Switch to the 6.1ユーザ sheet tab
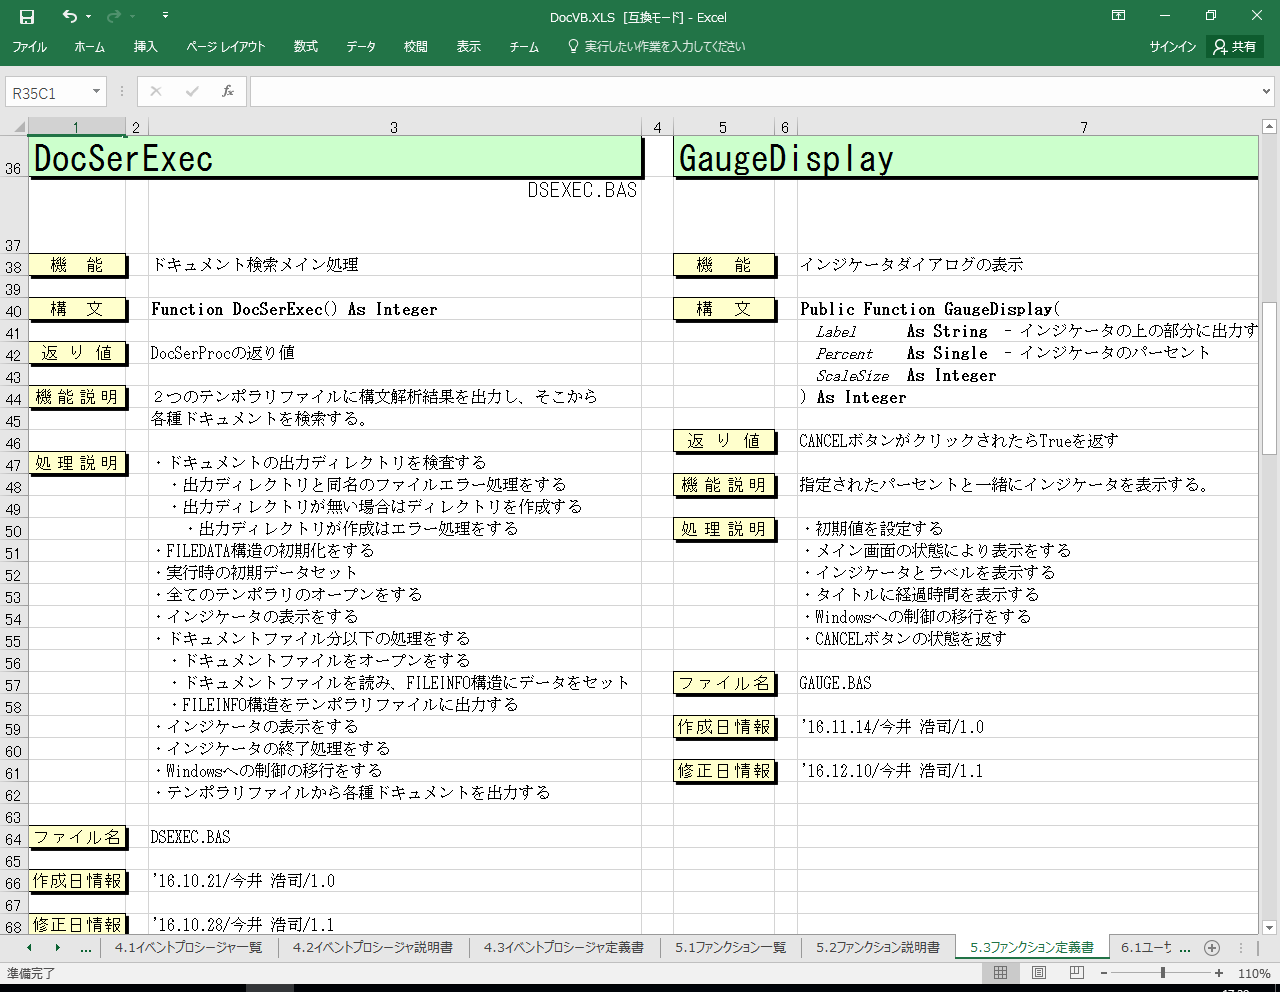The height and width of the screenshot is (992, 1280). (1146, 947)
